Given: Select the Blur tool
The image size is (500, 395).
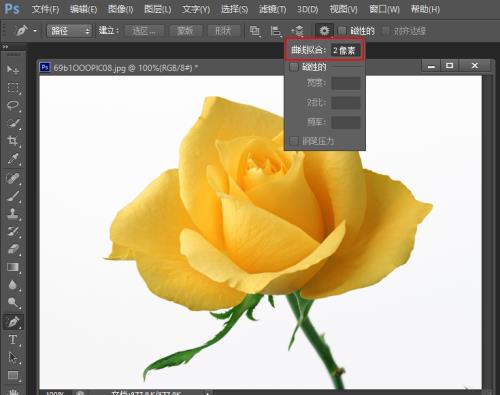Looking at the screenshot, I should coord(13,285).
